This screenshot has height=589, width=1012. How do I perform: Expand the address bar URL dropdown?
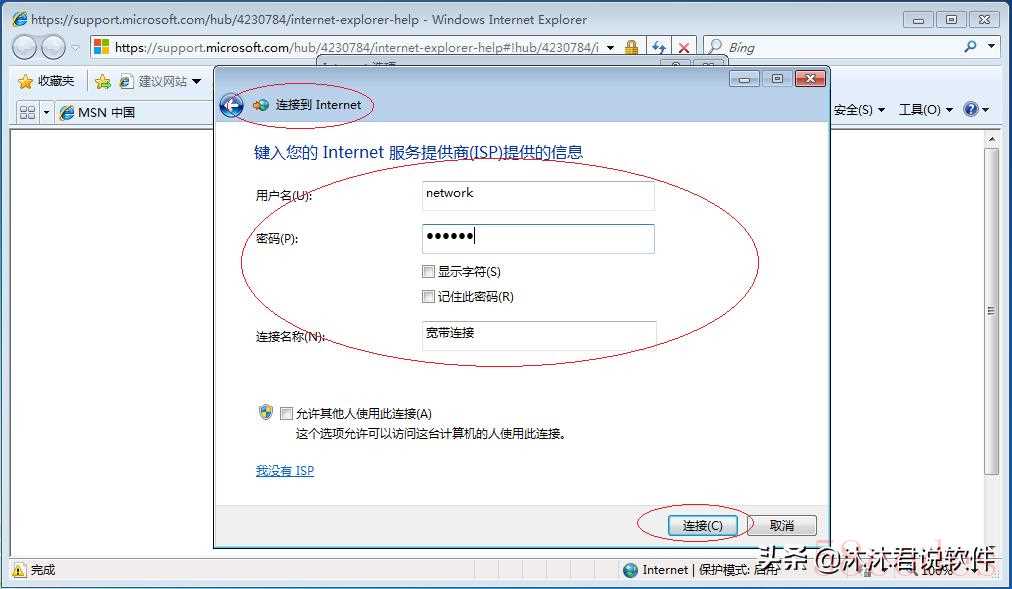610,48
